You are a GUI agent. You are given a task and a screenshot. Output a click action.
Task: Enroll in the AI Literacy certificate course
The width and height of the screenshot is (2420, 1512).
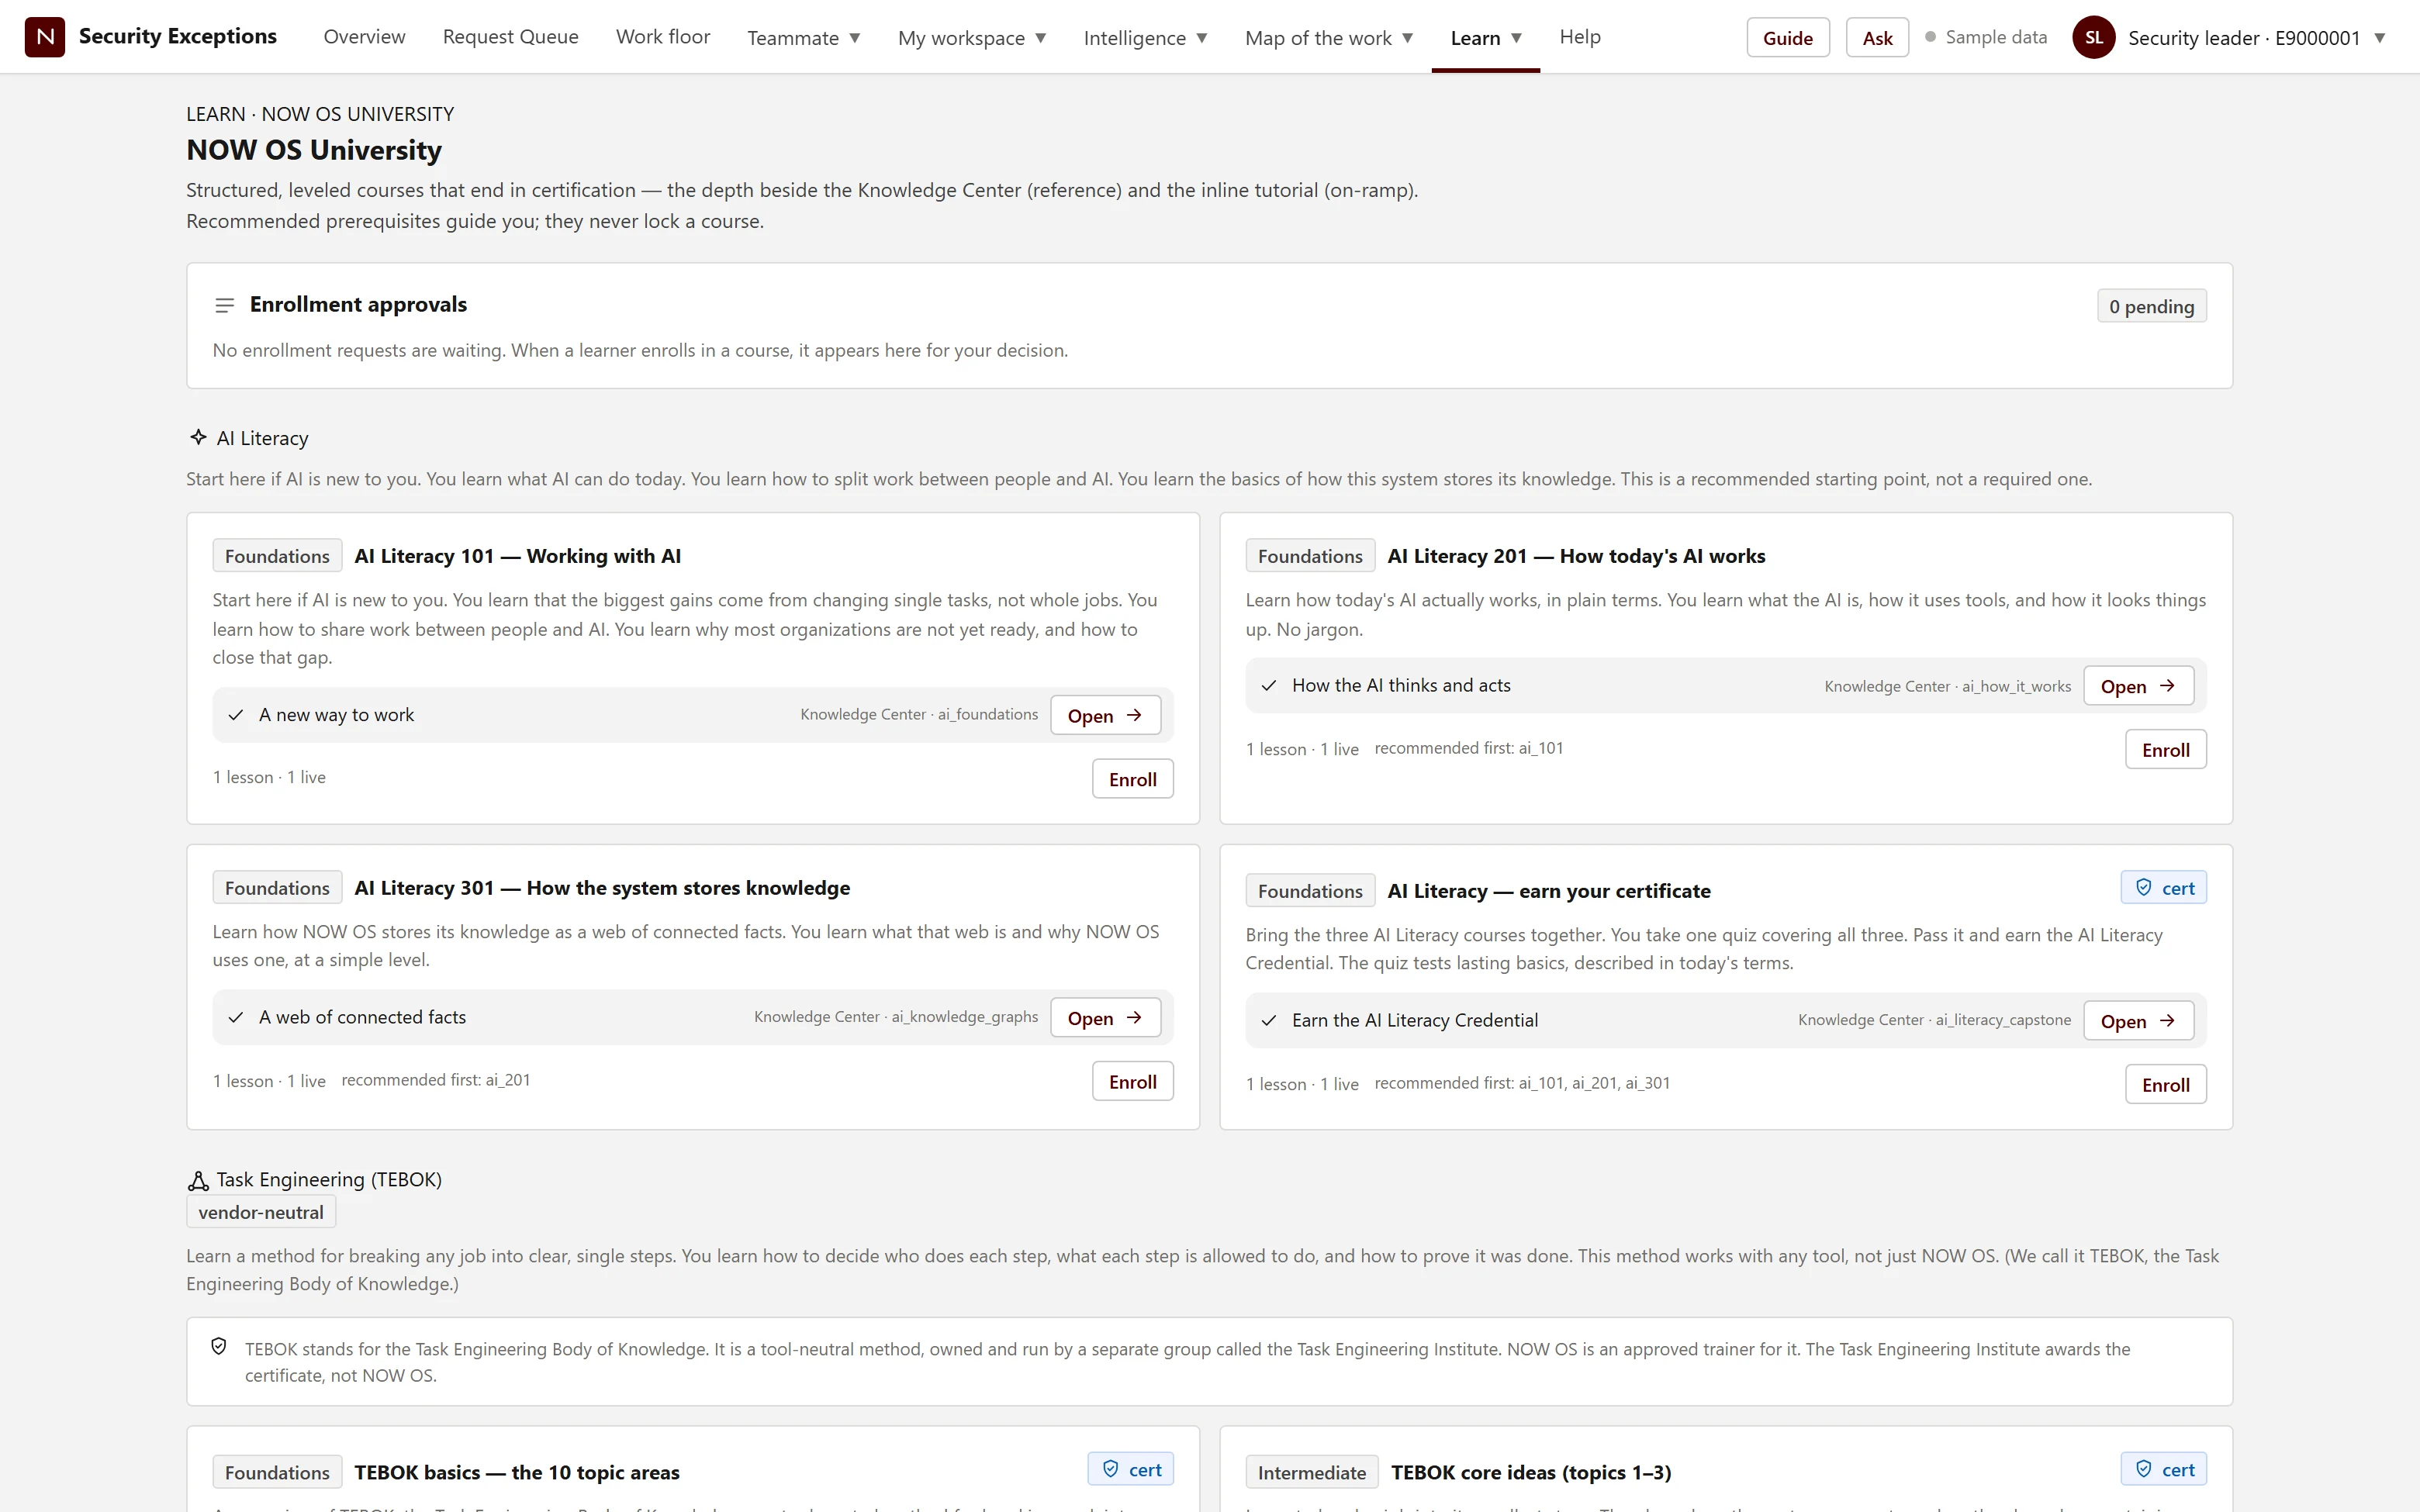click(x=2165, y=1085)
